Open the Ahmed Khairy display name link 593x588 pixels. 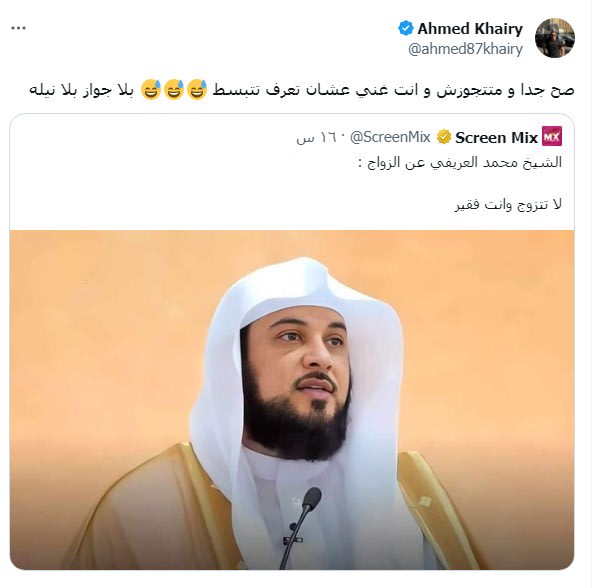point(470,28)
